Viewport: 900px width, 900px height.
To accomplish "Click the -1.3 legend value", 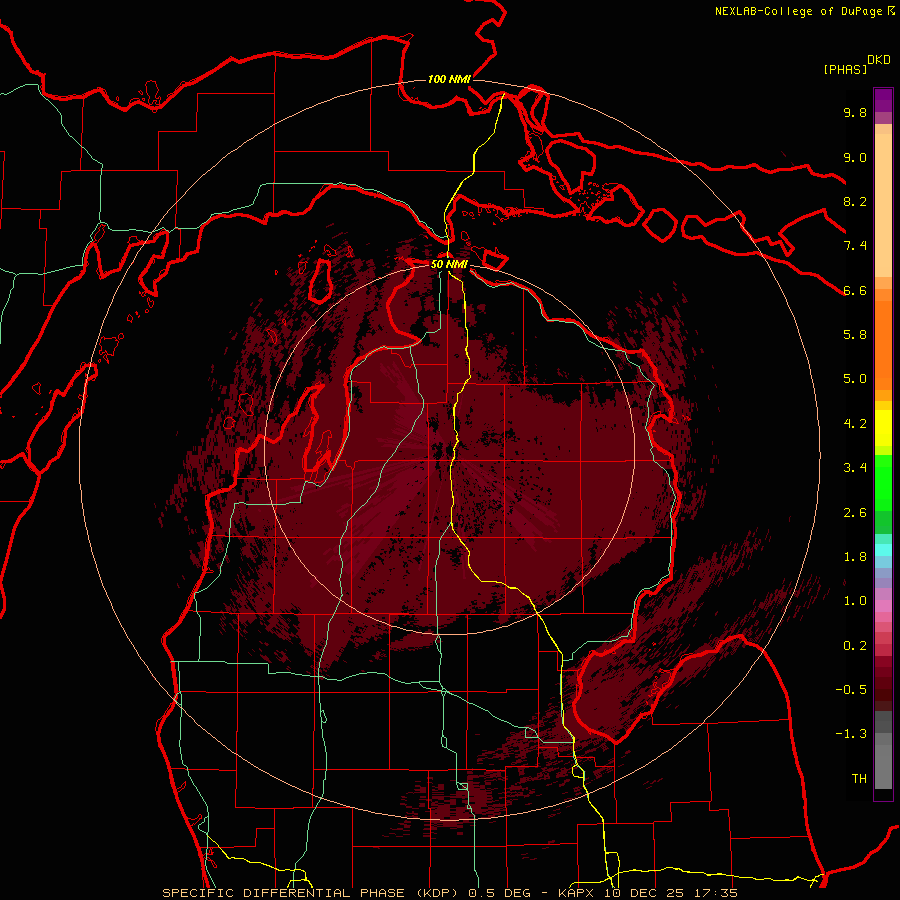I will [851, 734].
